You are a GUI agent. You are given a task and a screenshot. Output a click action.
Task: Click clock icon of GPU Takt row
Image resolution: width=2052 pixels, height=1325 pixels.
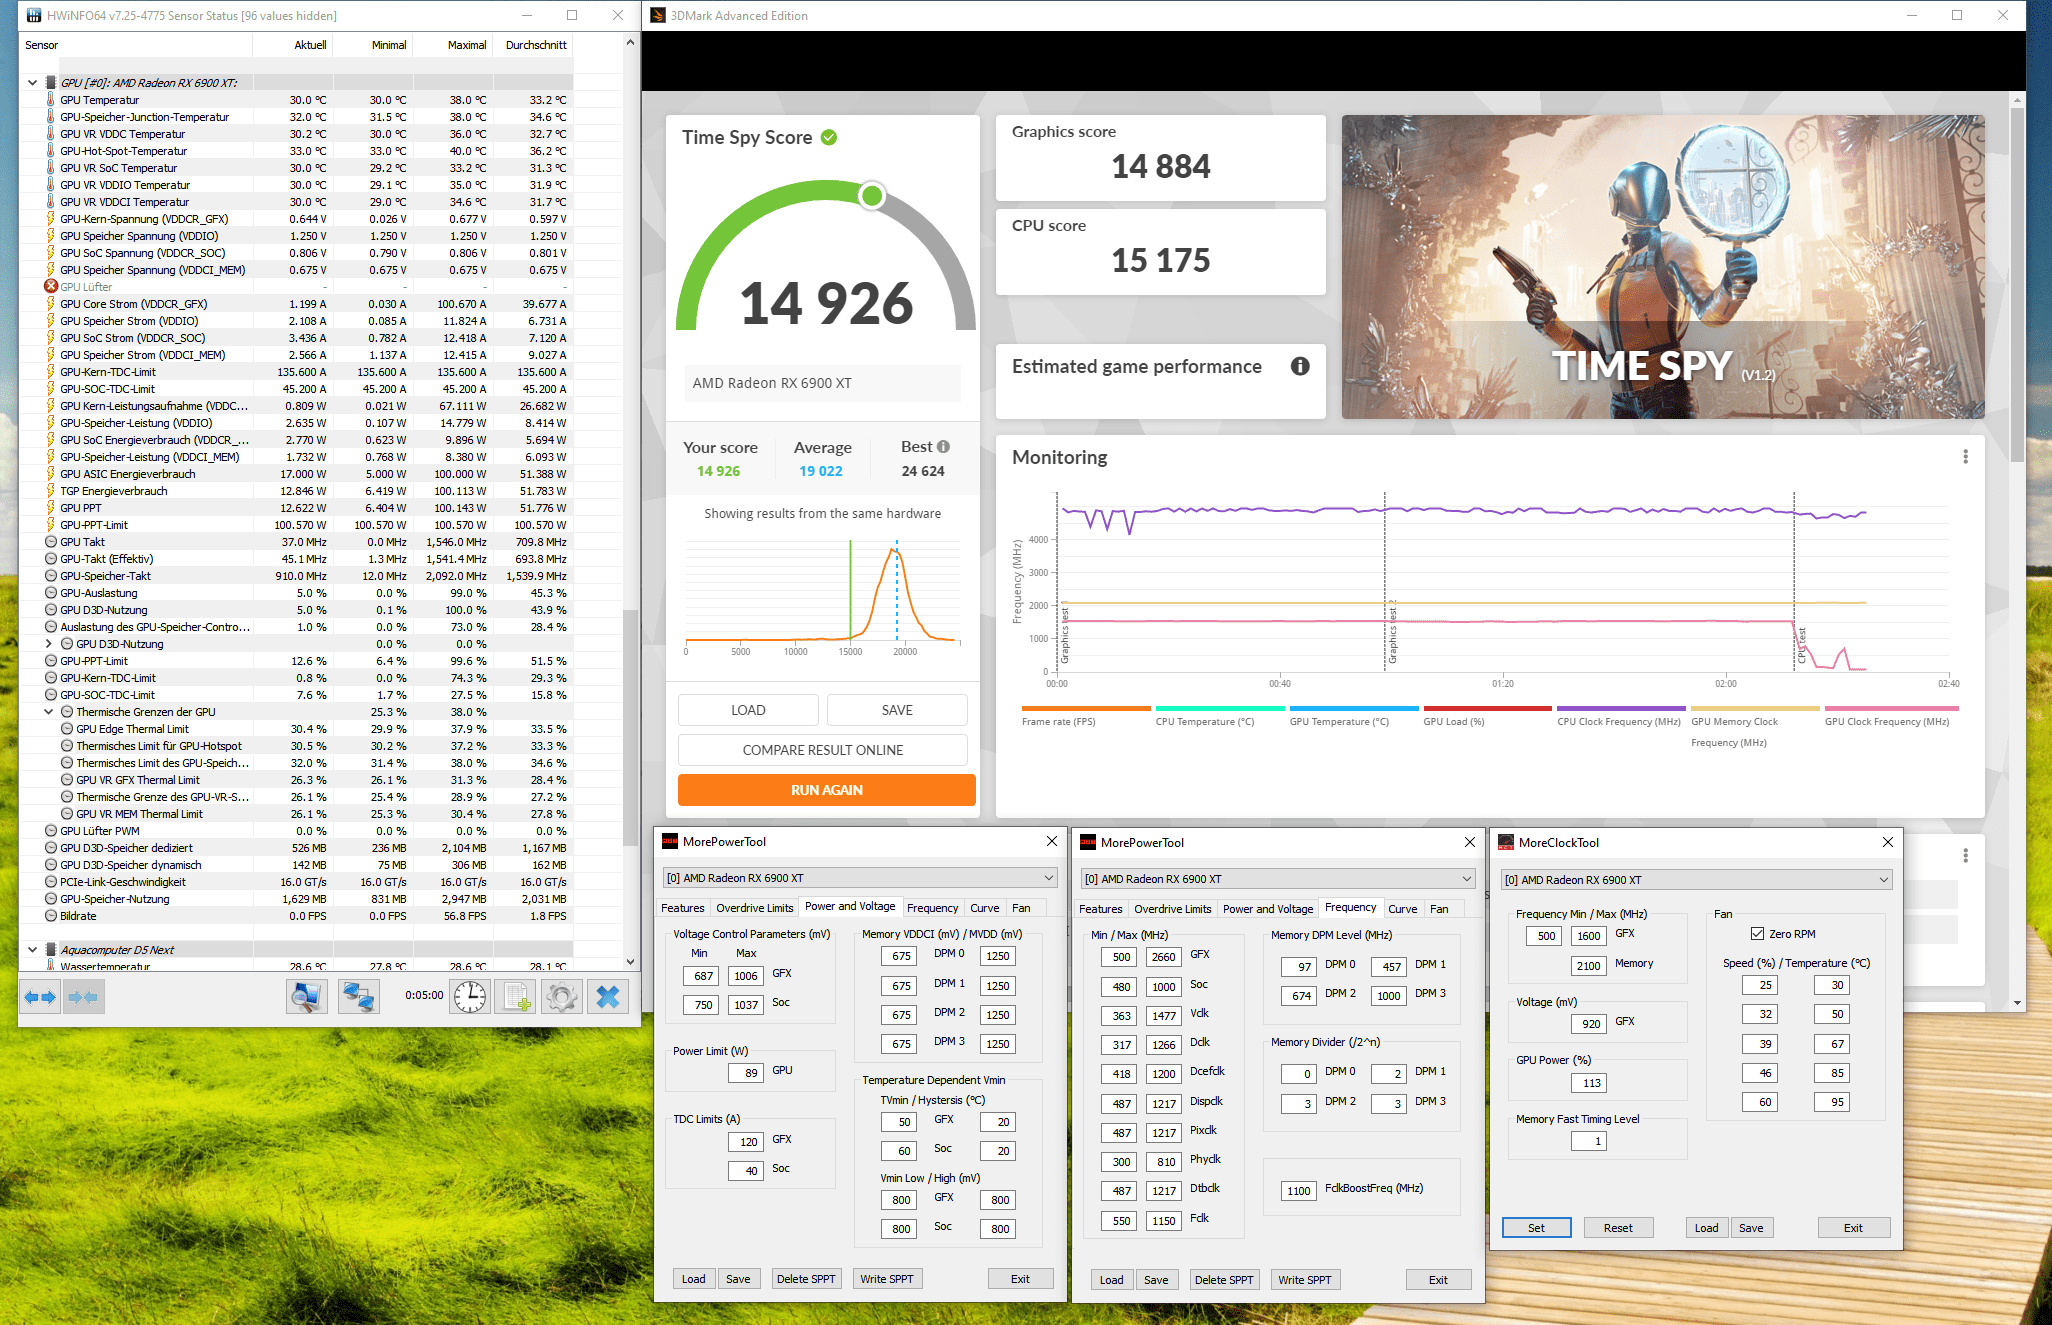[51, 542]
